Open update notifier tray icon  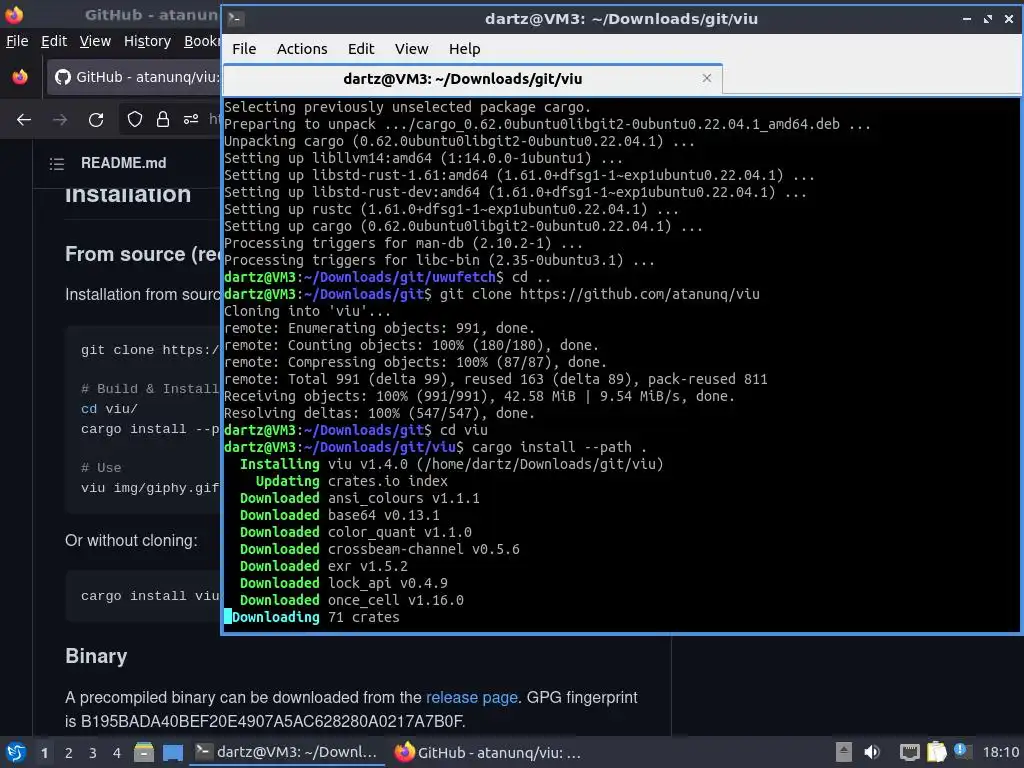point(961,751)
